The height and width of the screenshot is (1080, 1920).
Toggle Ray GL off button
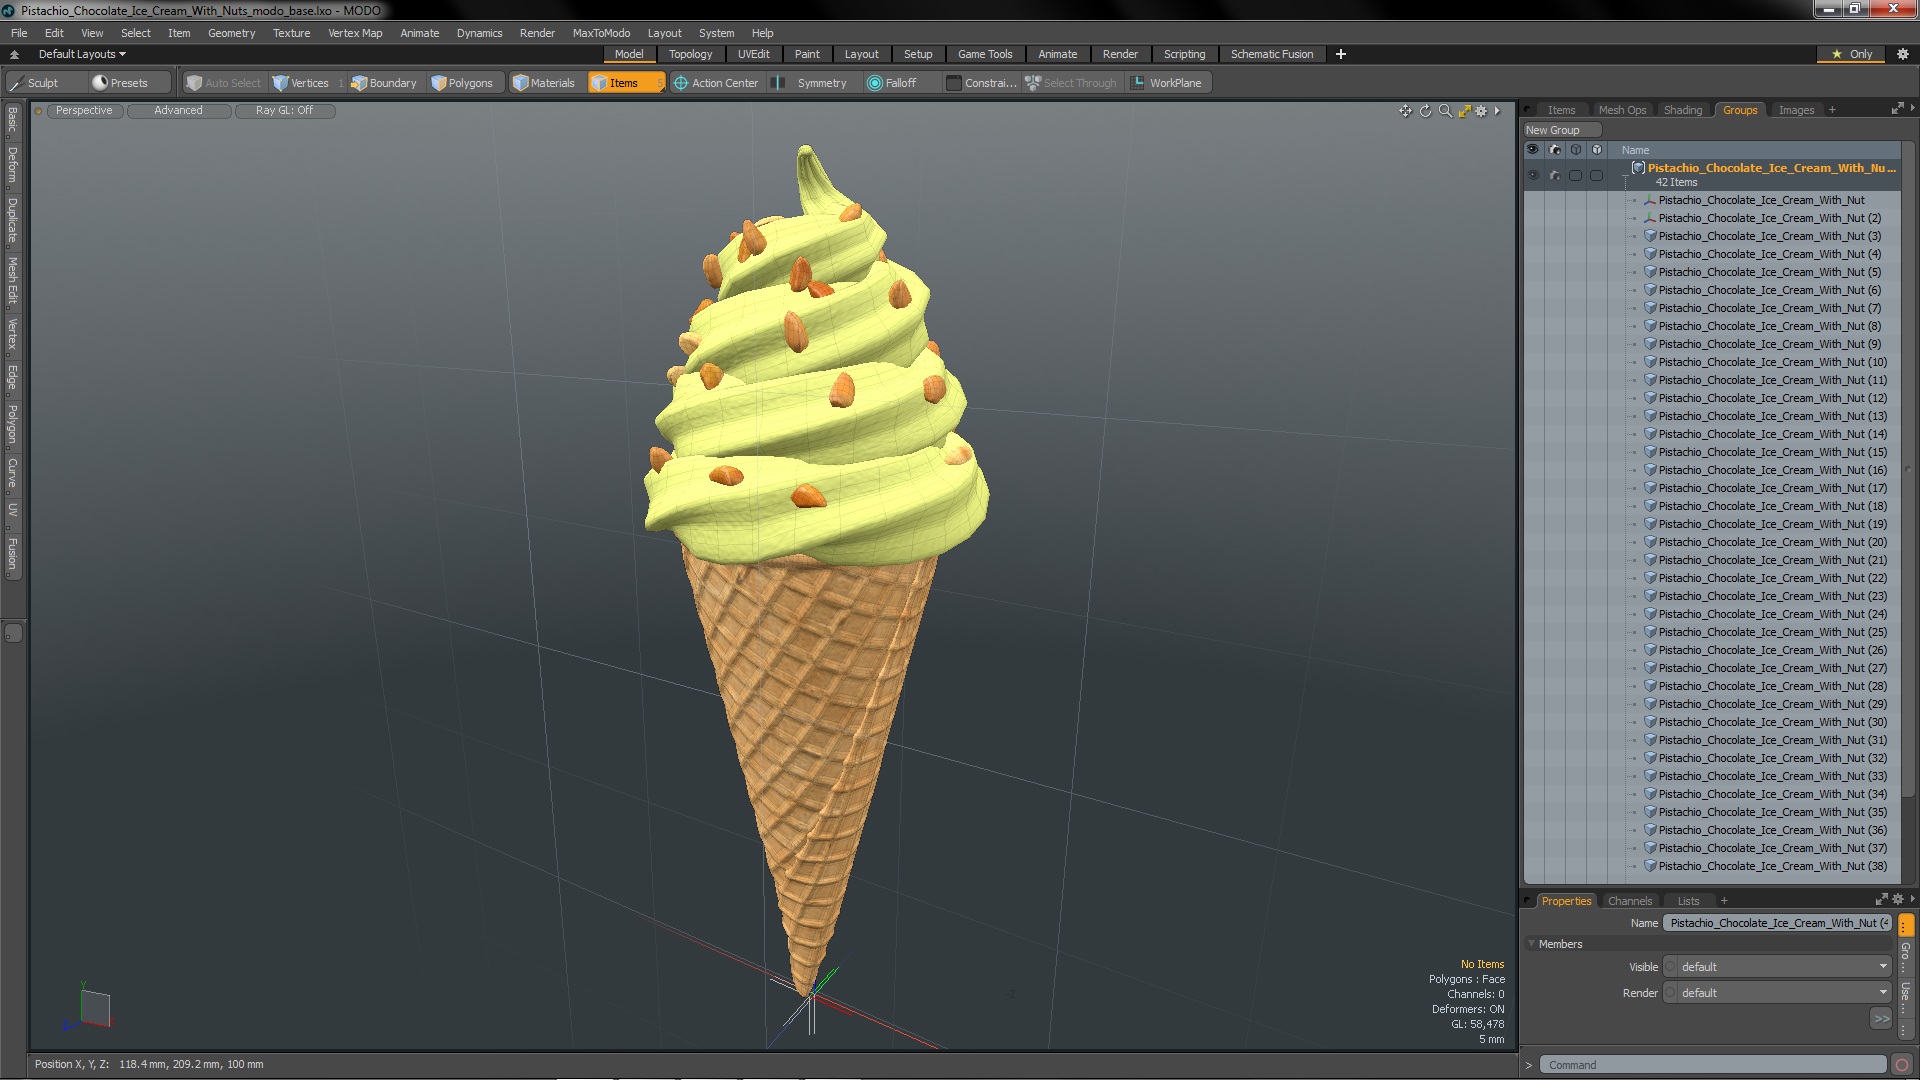click(x=284, y=111)
